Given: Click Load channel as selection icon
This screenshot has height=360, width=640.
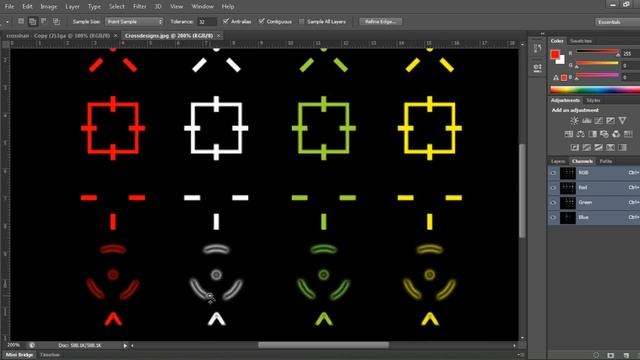Looking at the screenshot, I should pos(596,355).
